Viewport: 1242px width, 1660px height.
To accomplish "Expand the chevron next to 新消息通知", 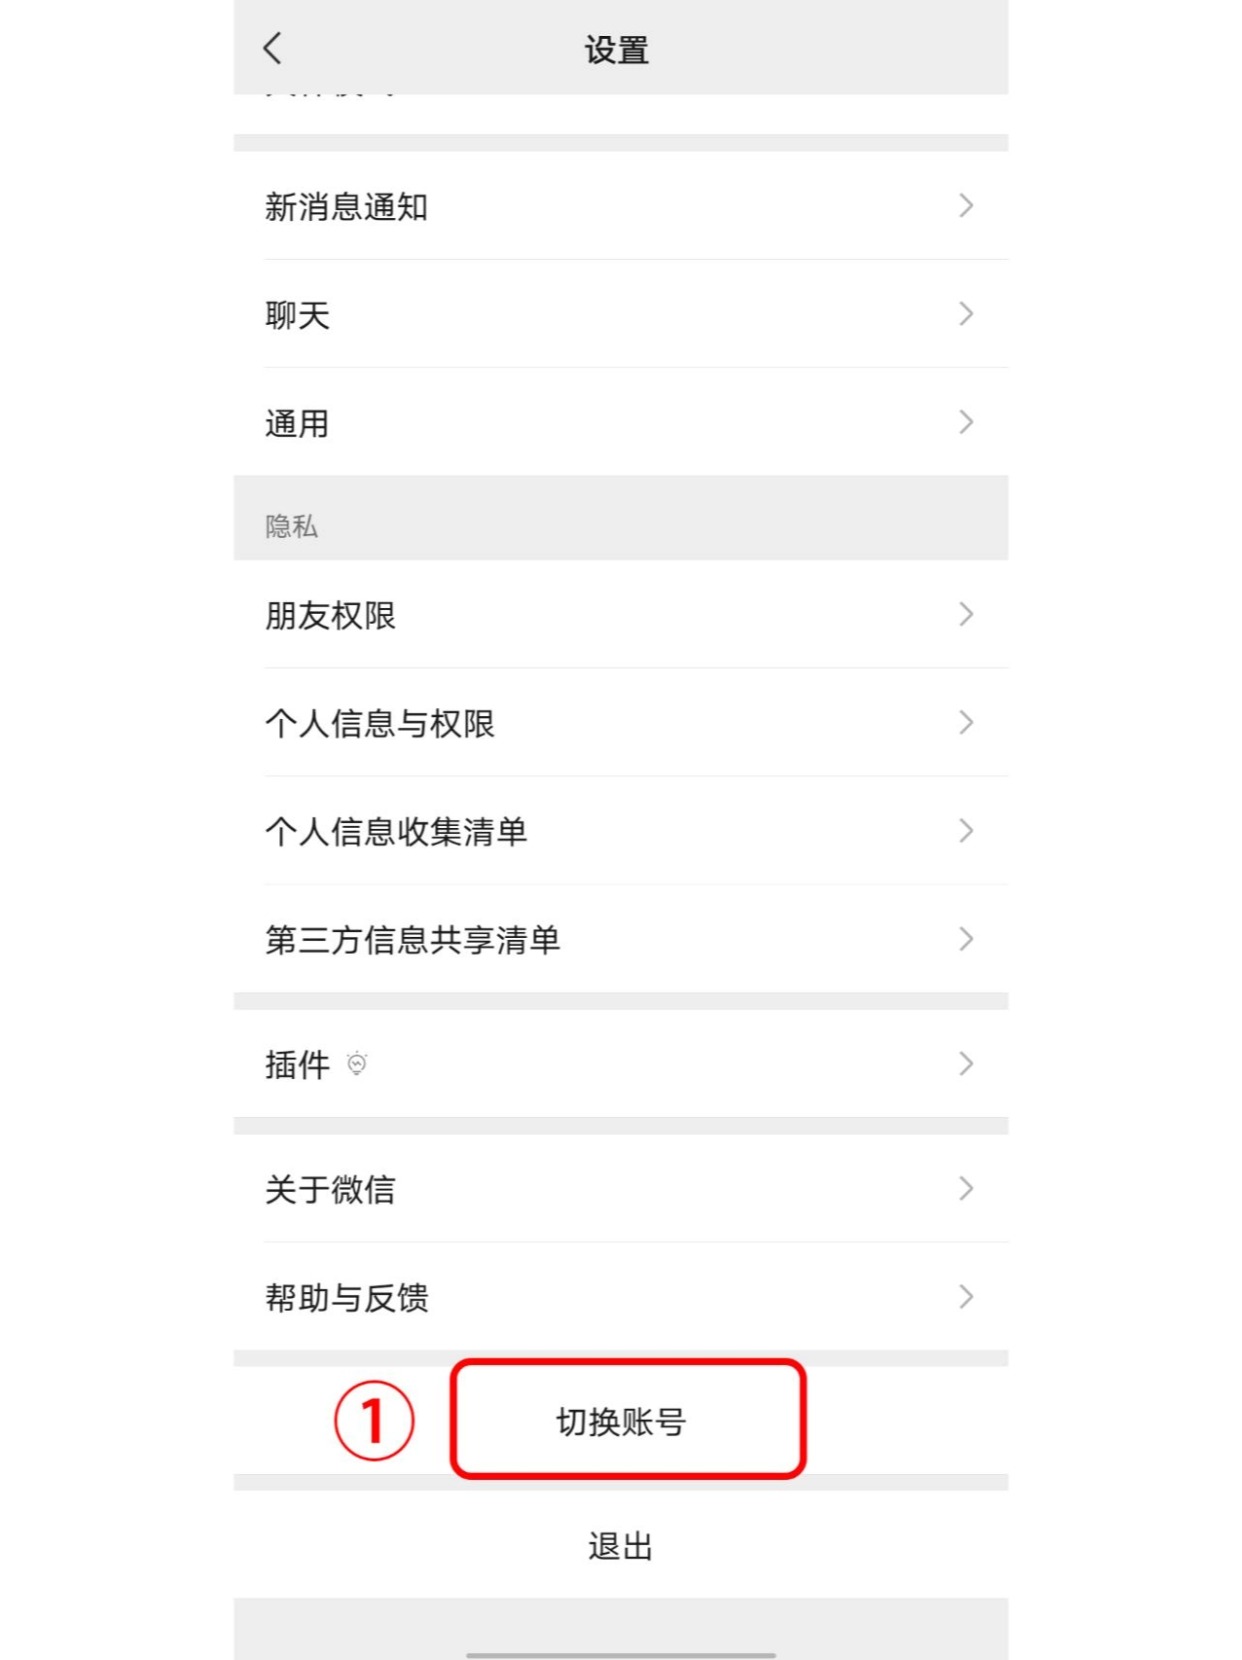I will tap(966, 206).
